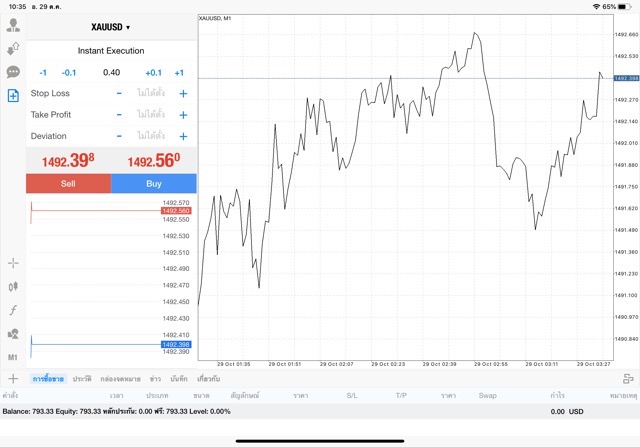The width and height of the screenshot is (640, 447).
Task: Open the indicators function icon
Action: (x=13, y=310)
